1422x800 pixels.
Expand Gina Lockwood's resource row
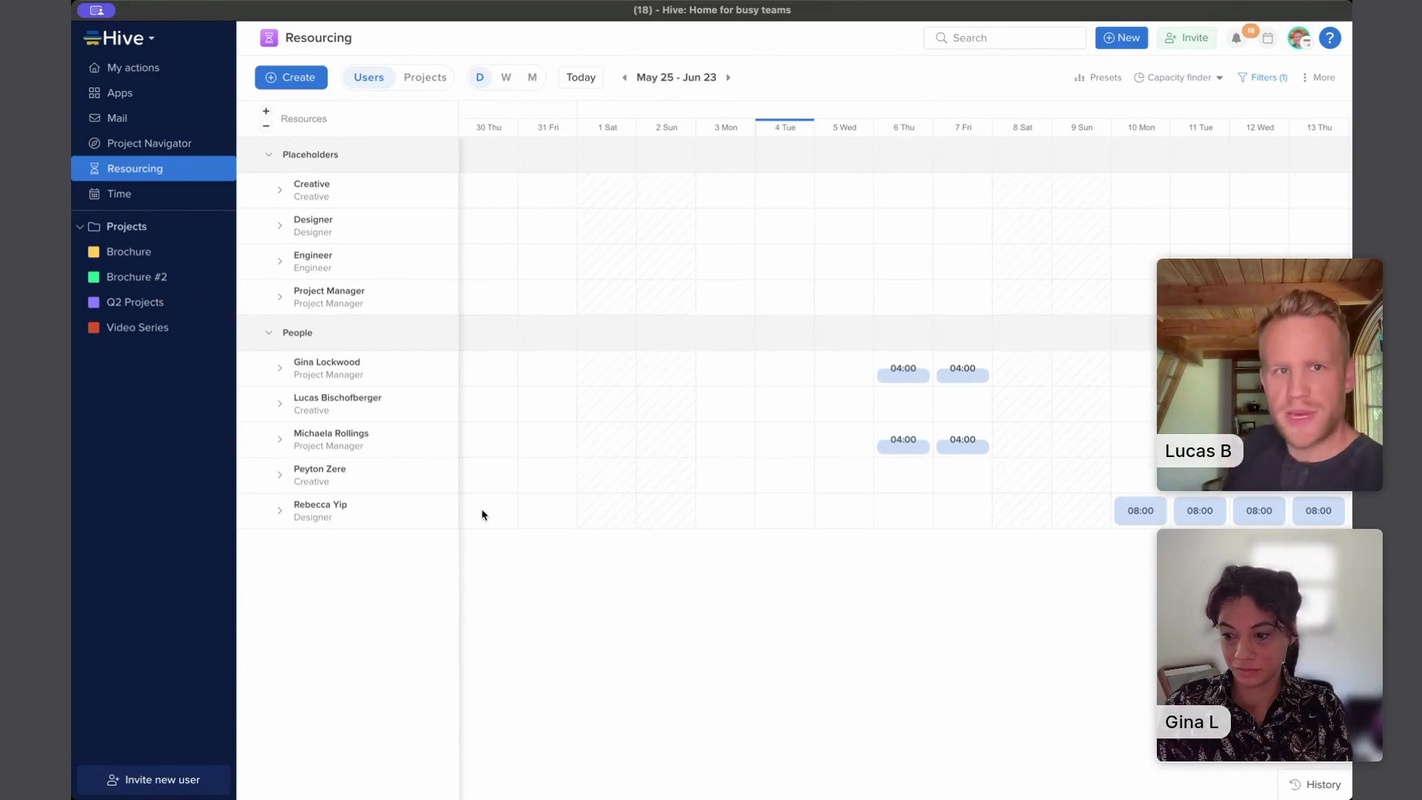tap(280, 368)
